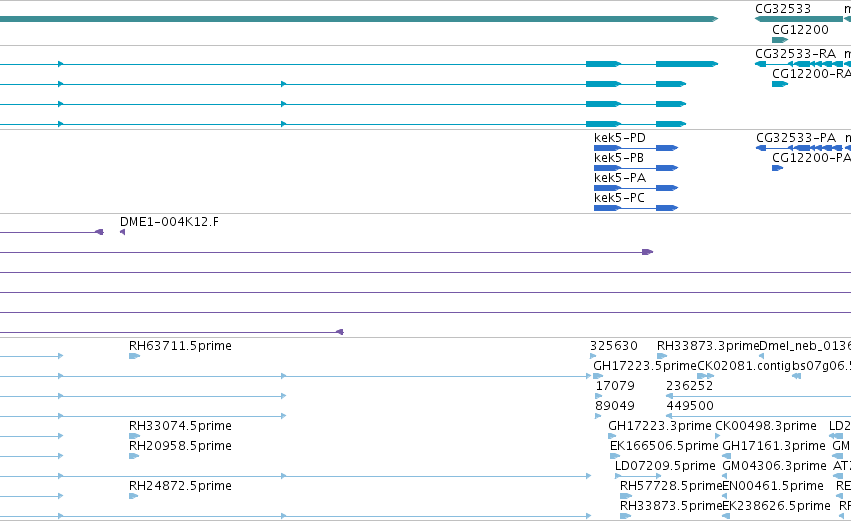Select the kek5-PC protein feature
This screenshot has width=851, height=521.
pyautogui.click(x=636, y=208)
